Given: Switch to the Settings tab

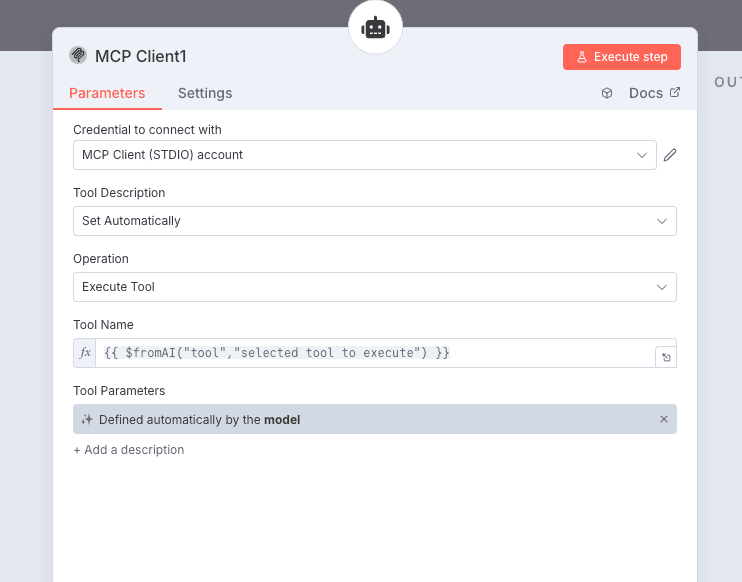Looking at the screenshot, I should pos(205,93).
